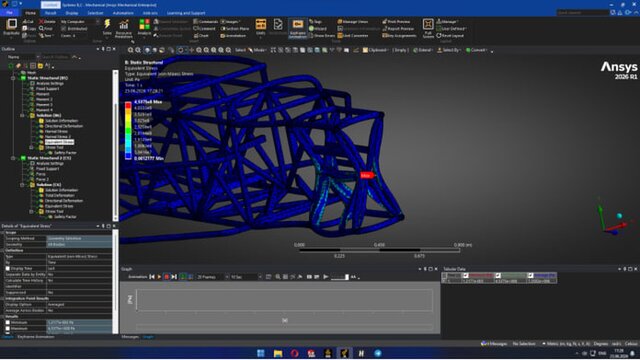Viewport: 640px width, 360px height.
Task: Click the animation speed slider
Action: (340, 277)
